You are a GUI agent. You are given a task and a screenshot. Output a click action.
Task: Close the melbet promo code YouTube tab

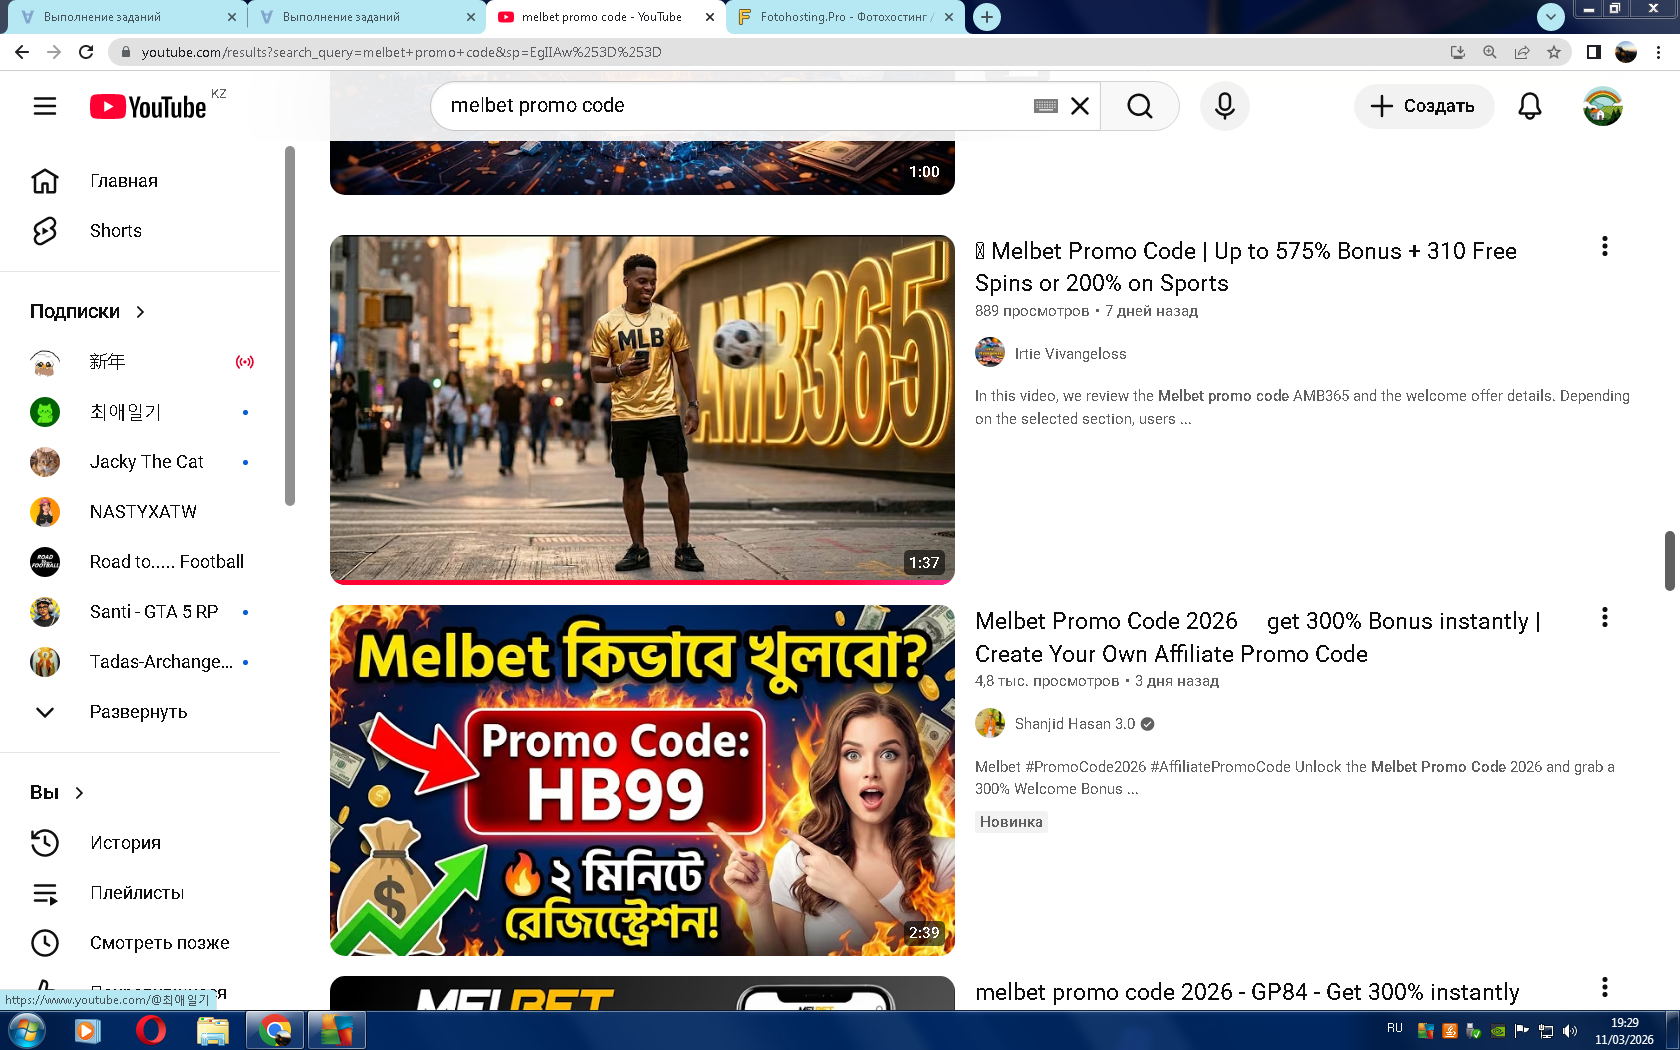710,17
